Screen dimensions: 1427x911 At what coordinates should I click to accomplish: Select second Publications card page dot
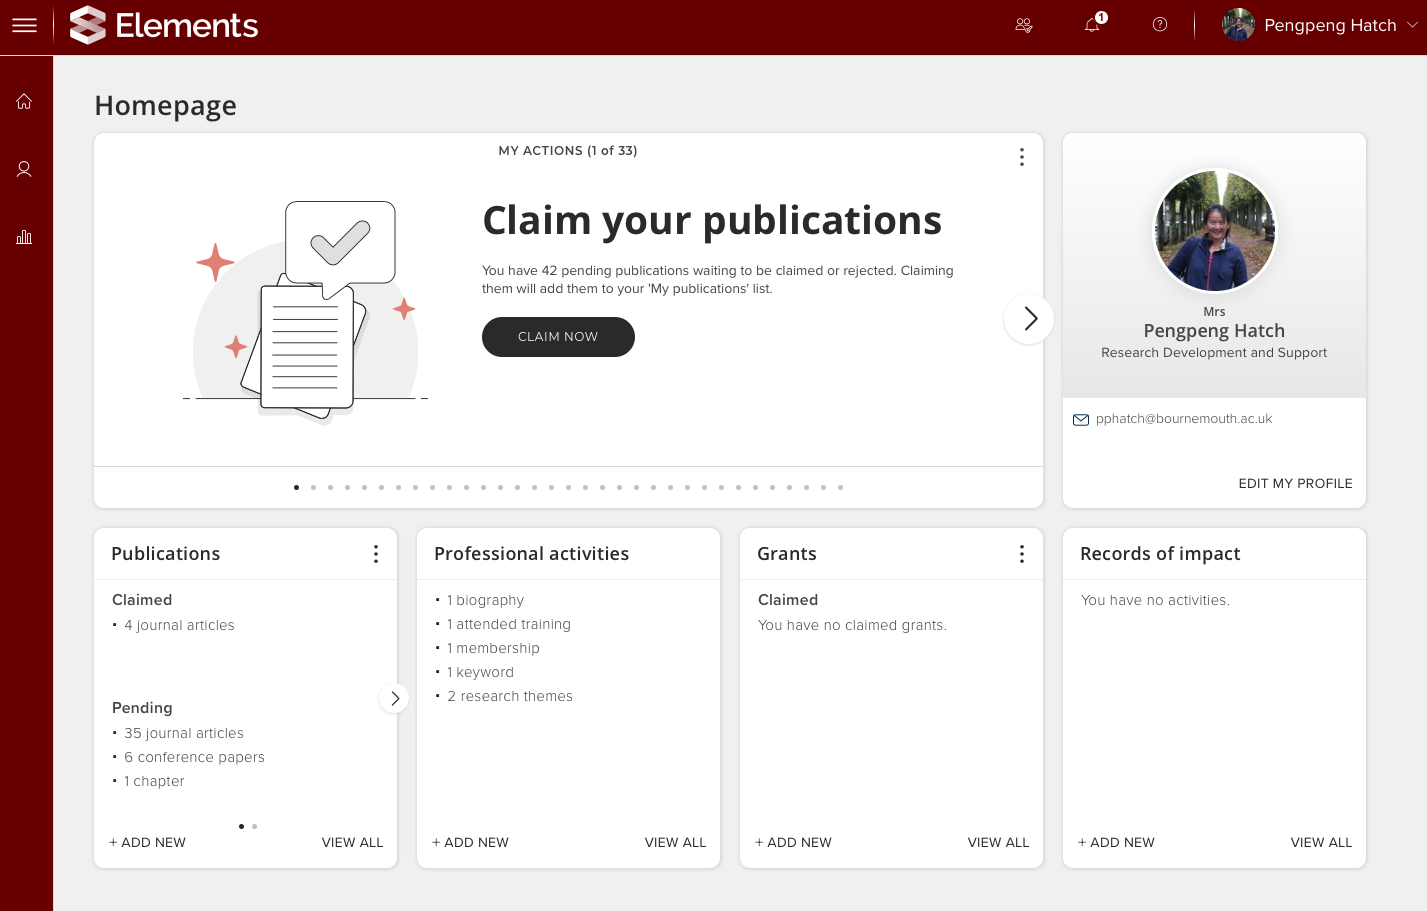tap(255, 826)
